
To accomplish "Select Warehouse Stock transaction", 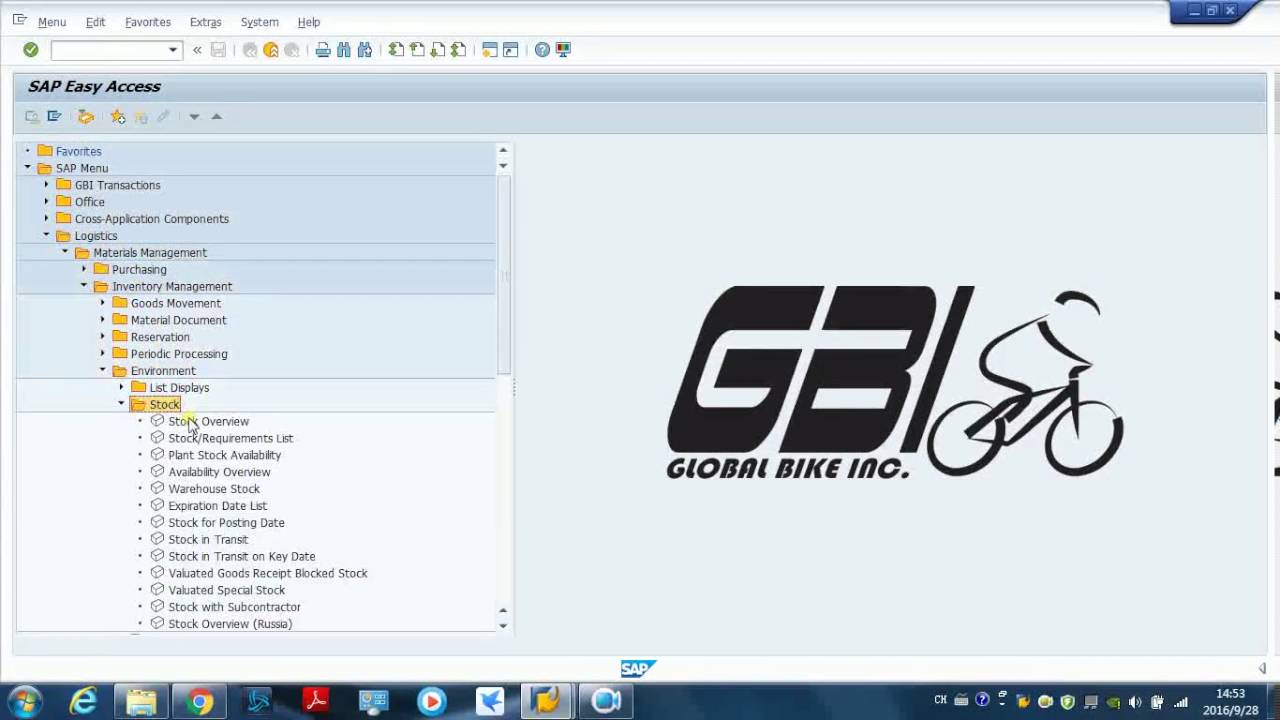I will pyautogui.click(x=214, y=489).
